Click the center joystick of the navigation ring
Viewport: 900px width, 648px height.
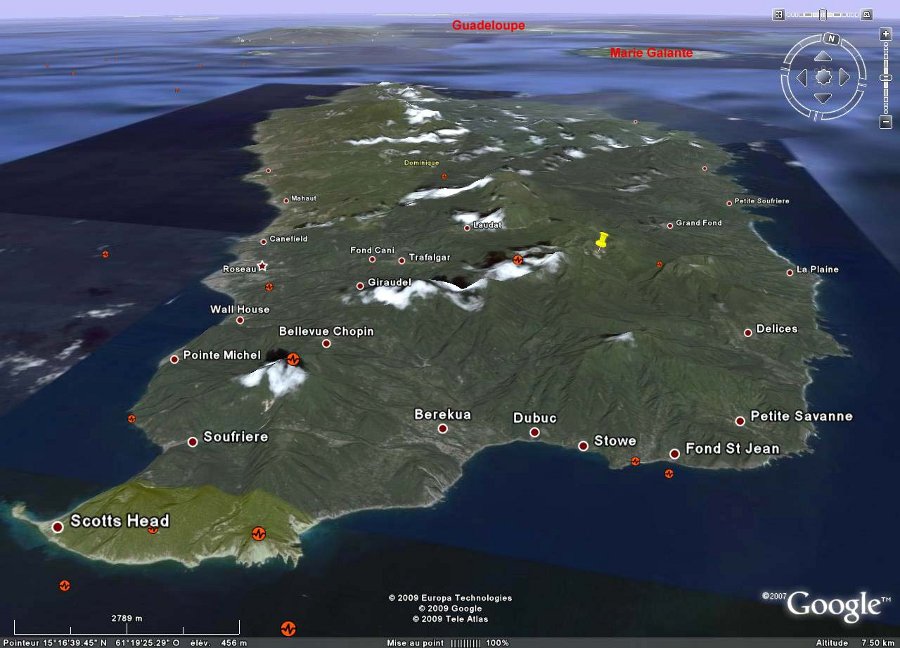[823, 77]
